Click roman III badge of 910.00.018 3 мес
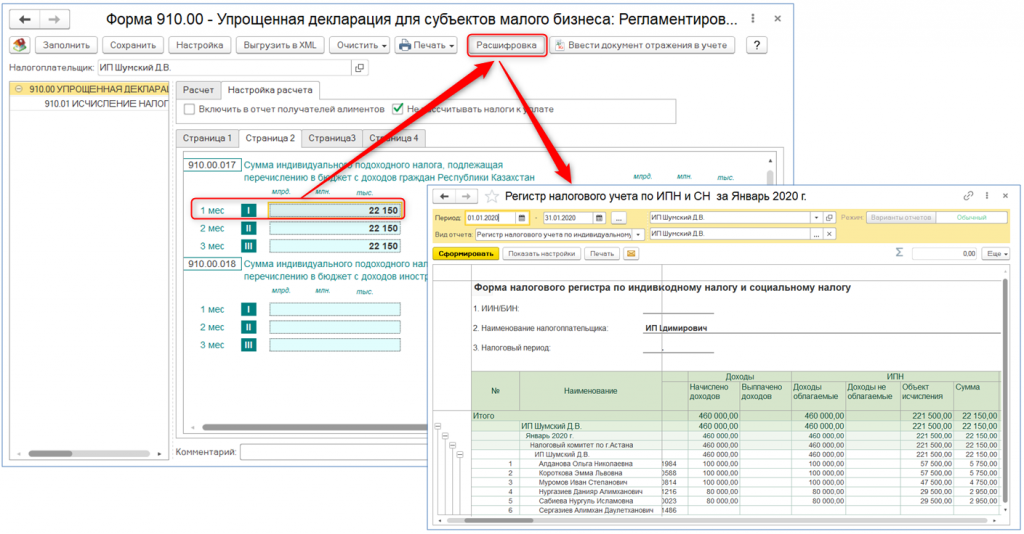Screen dimensions: 1024x534 point(248,345)
